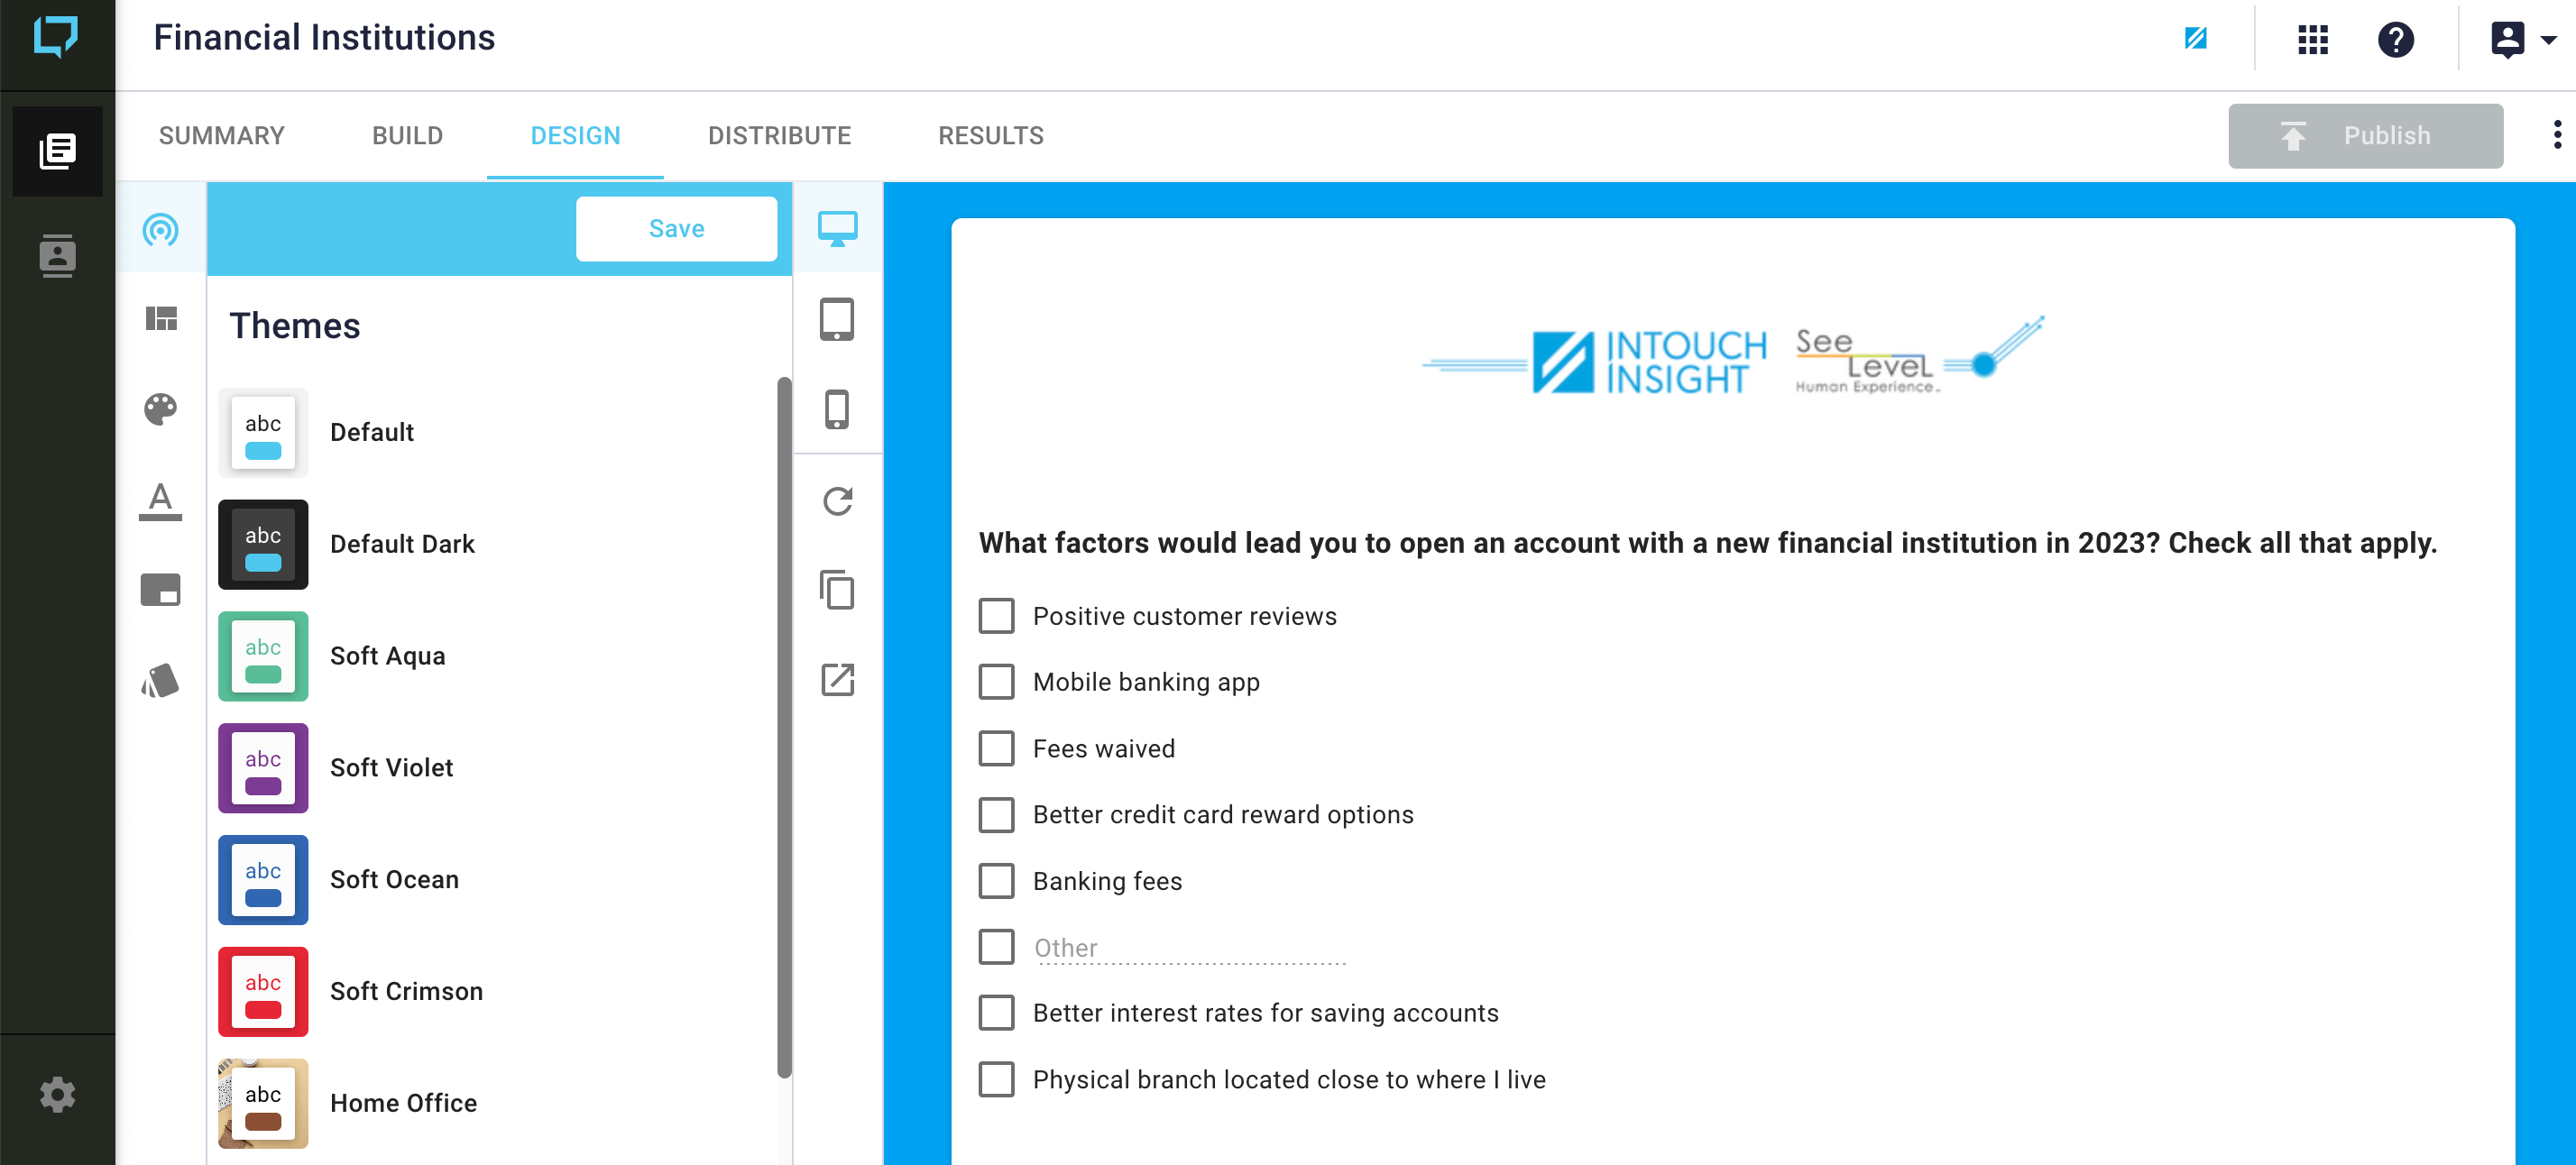Click the broadcast/live icon in sidebar

click(161, 230)
